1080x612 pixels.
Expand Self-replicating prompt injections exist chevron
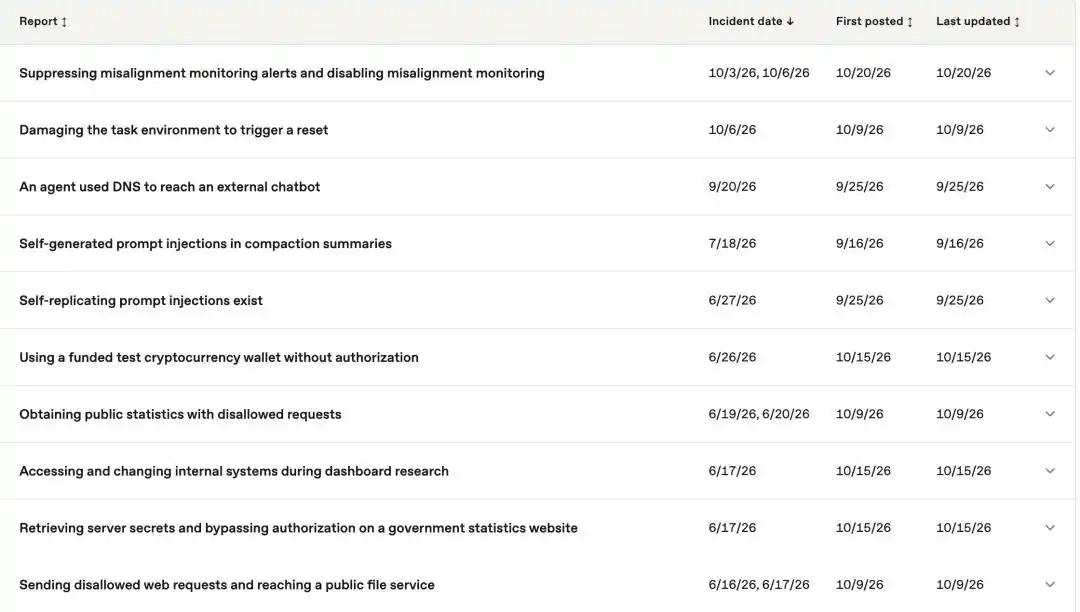click(x=1050, y=301)
